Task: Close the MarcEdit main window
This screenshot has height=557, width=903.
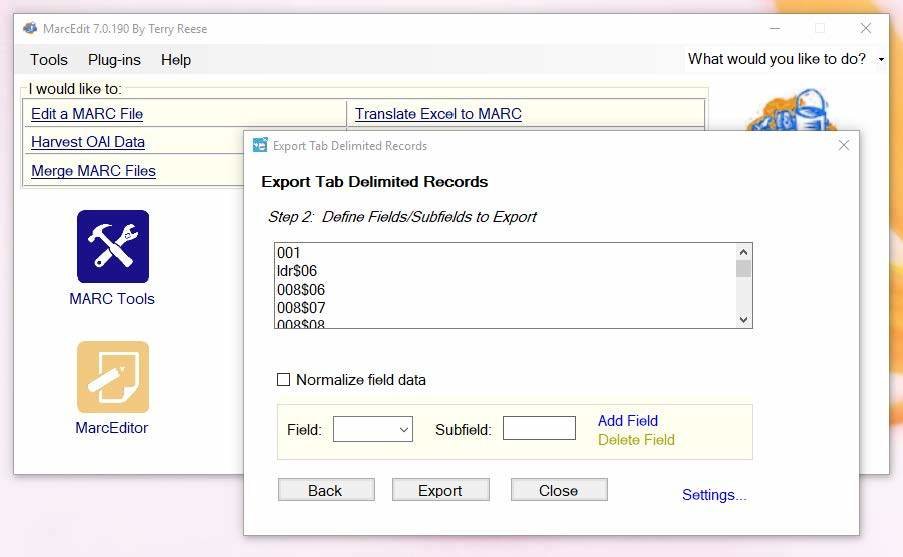Action: coord(866,28)
